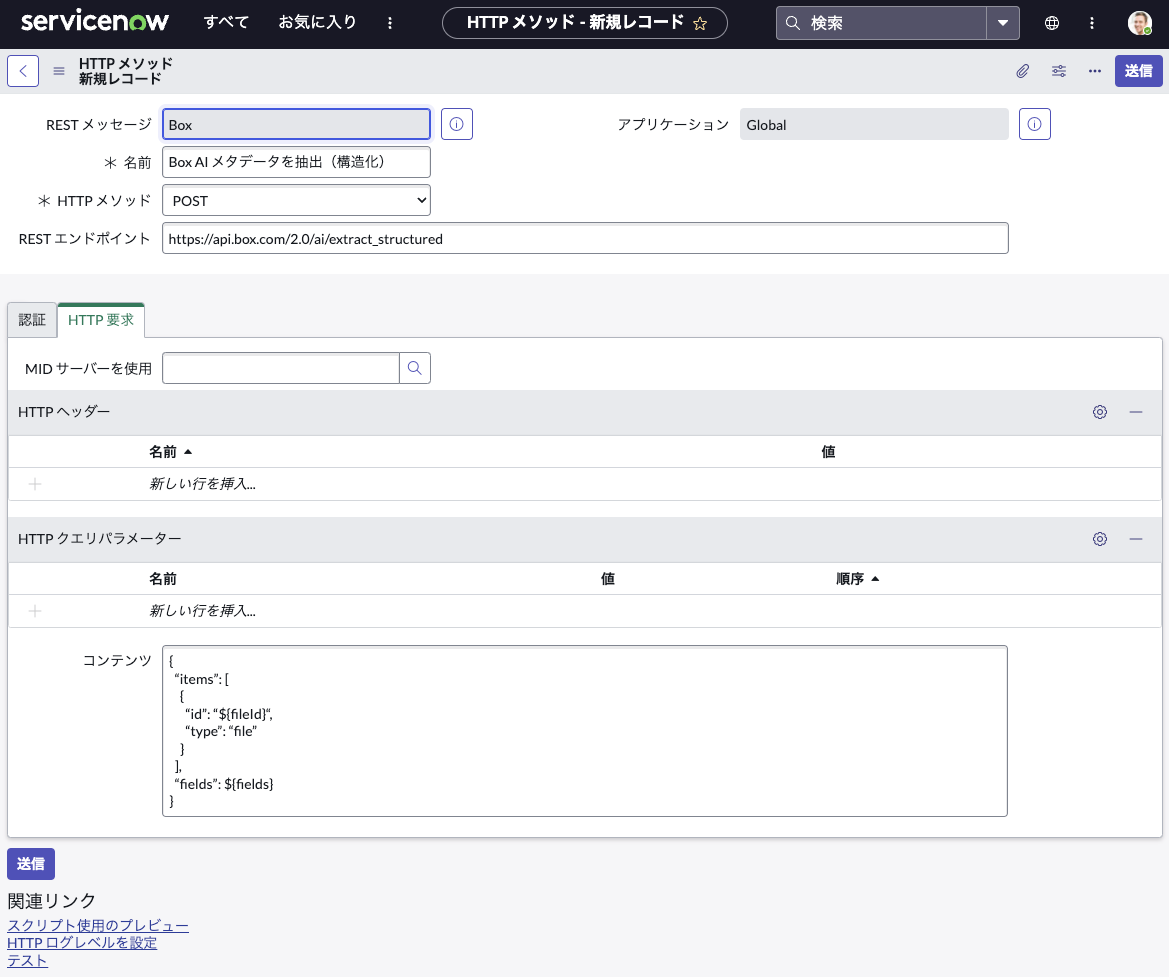The image size is (1169, 977).
Task: Open form personalization with the sliders icon
Action: point(1058,71)
